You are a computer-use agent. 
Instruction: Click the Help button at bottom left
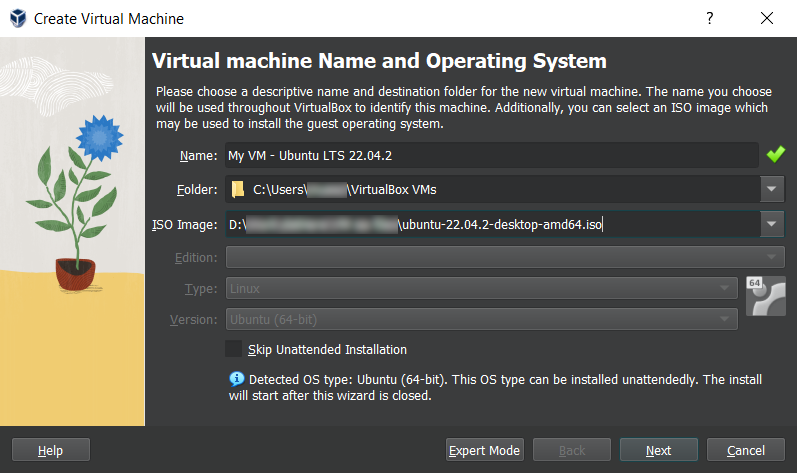pos(50,451)
